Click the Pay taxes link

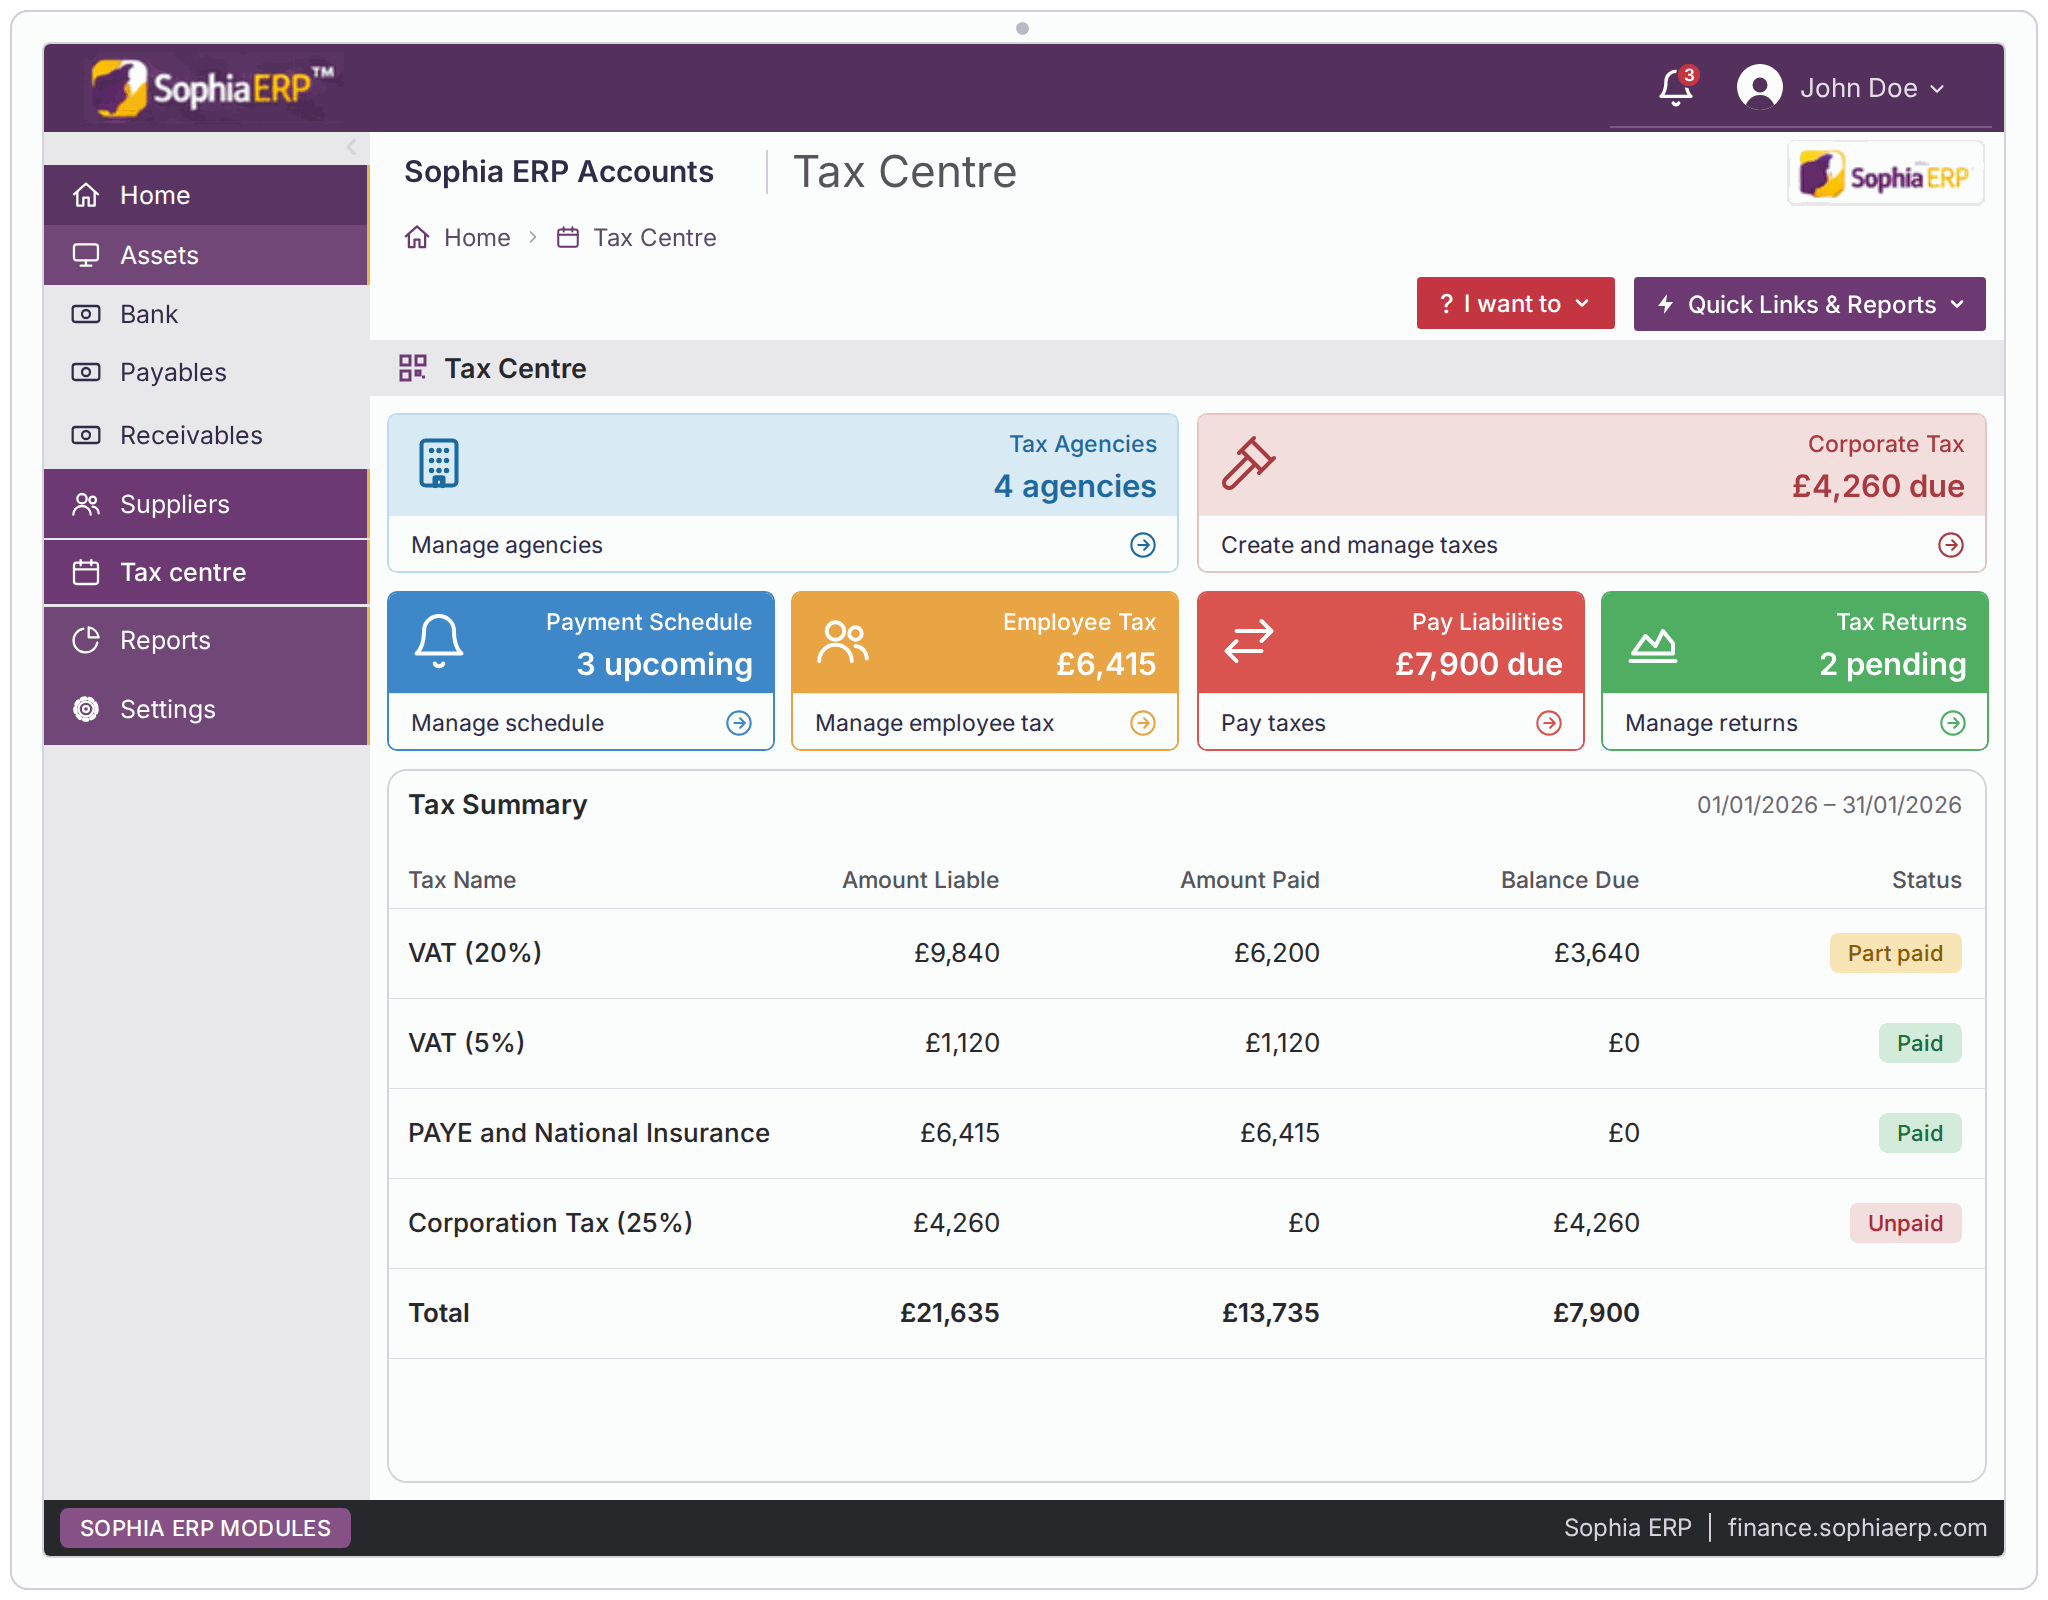tap(1273, 723)
